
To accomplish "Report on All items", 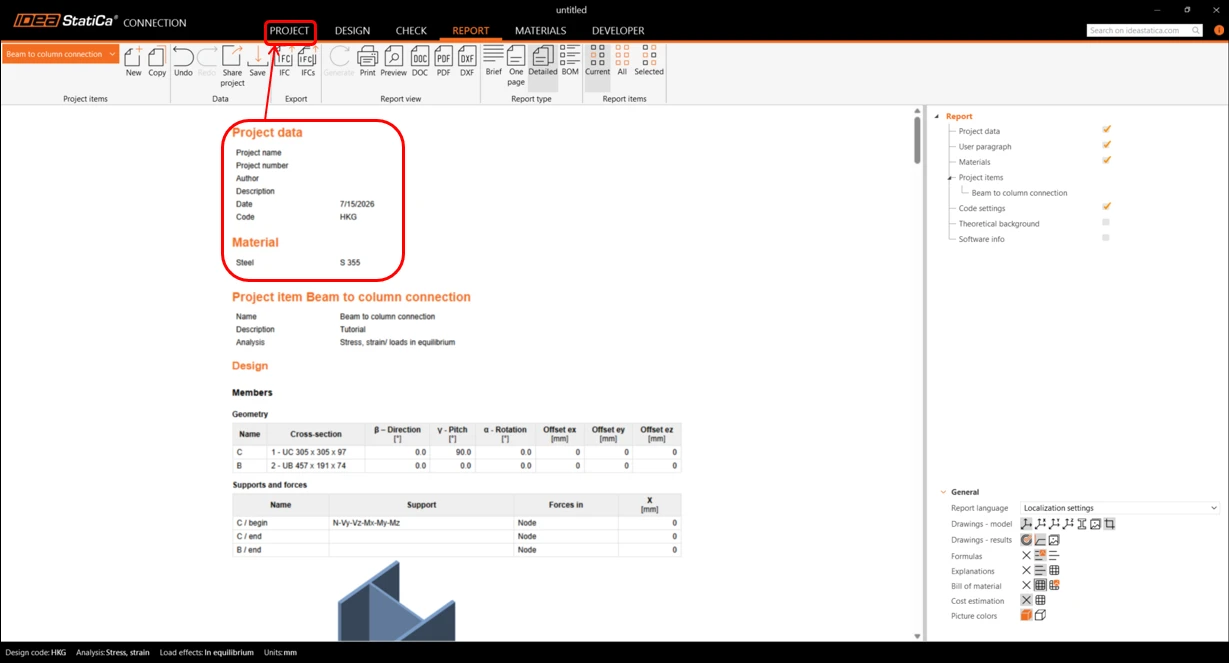I will 622,61.
